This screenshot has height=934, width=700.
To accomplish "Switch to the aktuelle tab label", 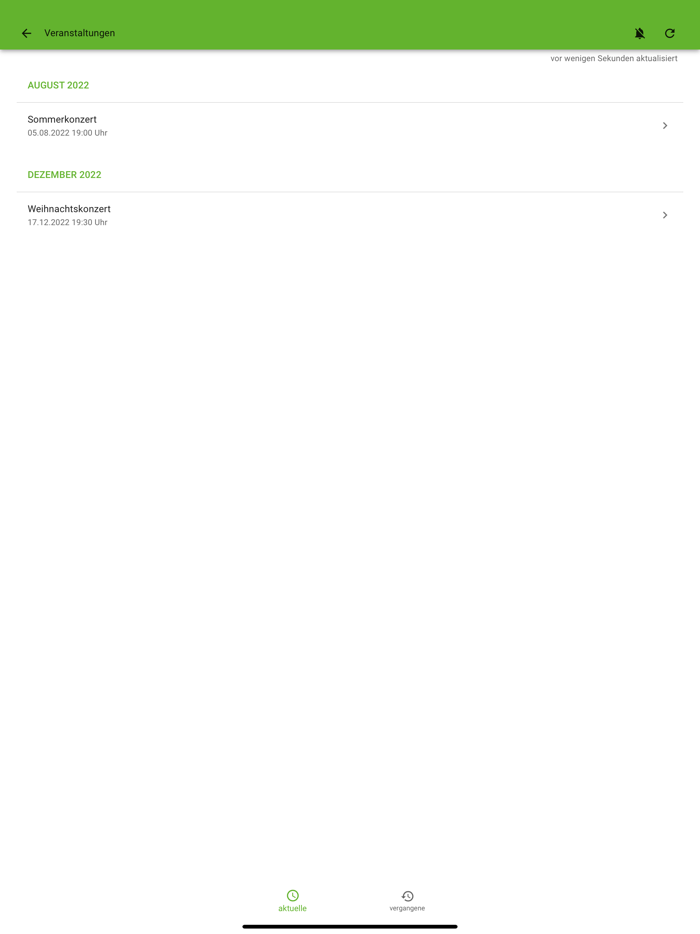I will [x=293, y=908].
